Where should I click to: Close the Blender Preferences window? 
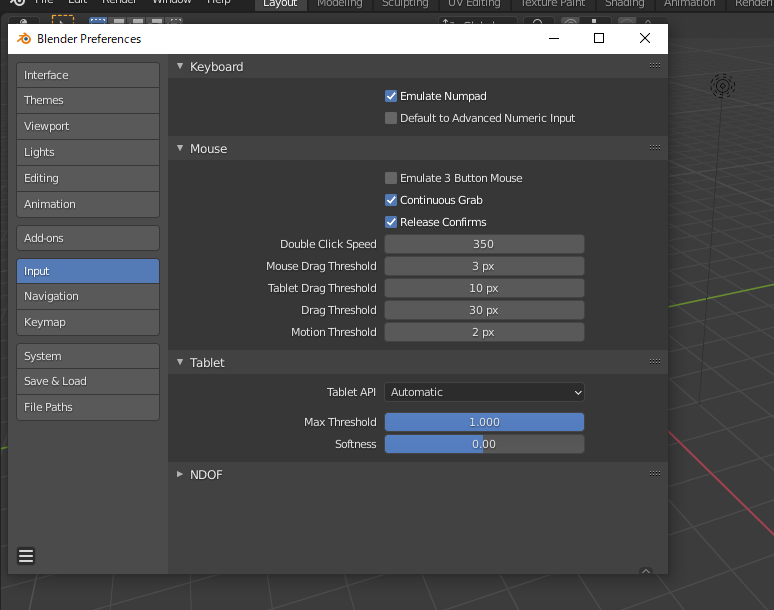pyautogui.click(x=645, y=38)
